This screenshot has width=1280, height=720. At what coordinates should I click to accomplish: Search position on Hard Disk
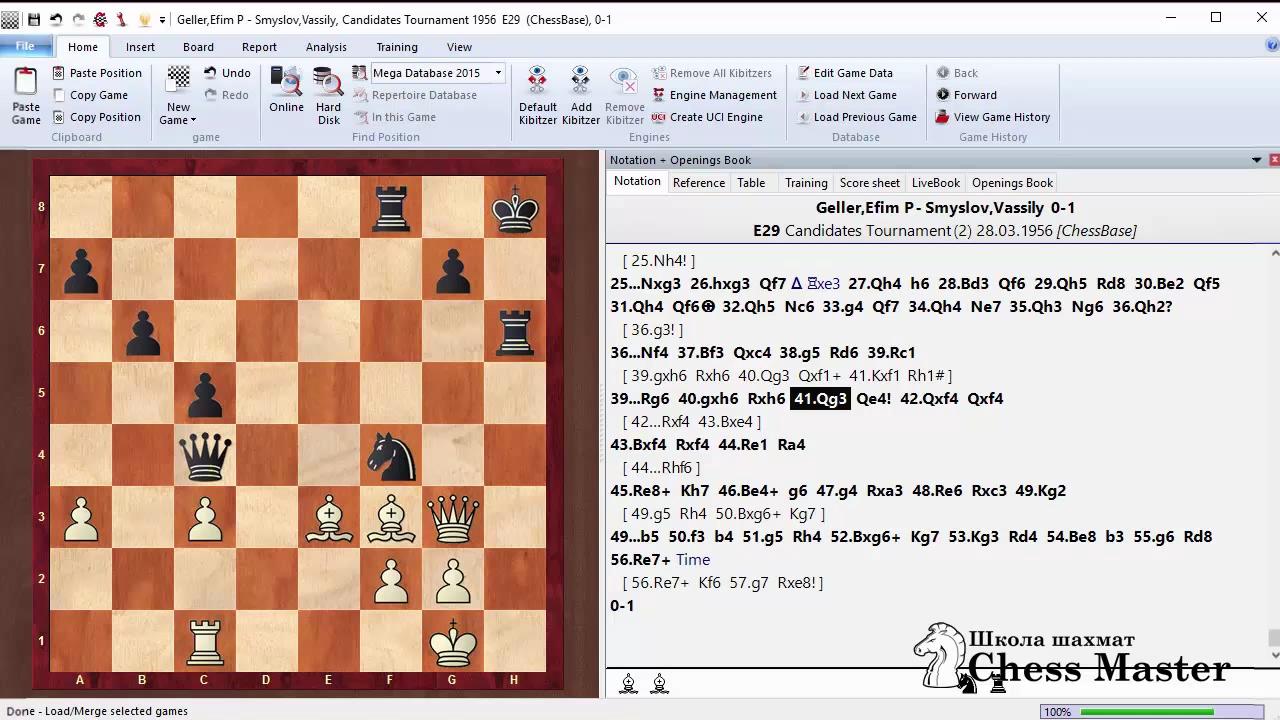point(328,85)
